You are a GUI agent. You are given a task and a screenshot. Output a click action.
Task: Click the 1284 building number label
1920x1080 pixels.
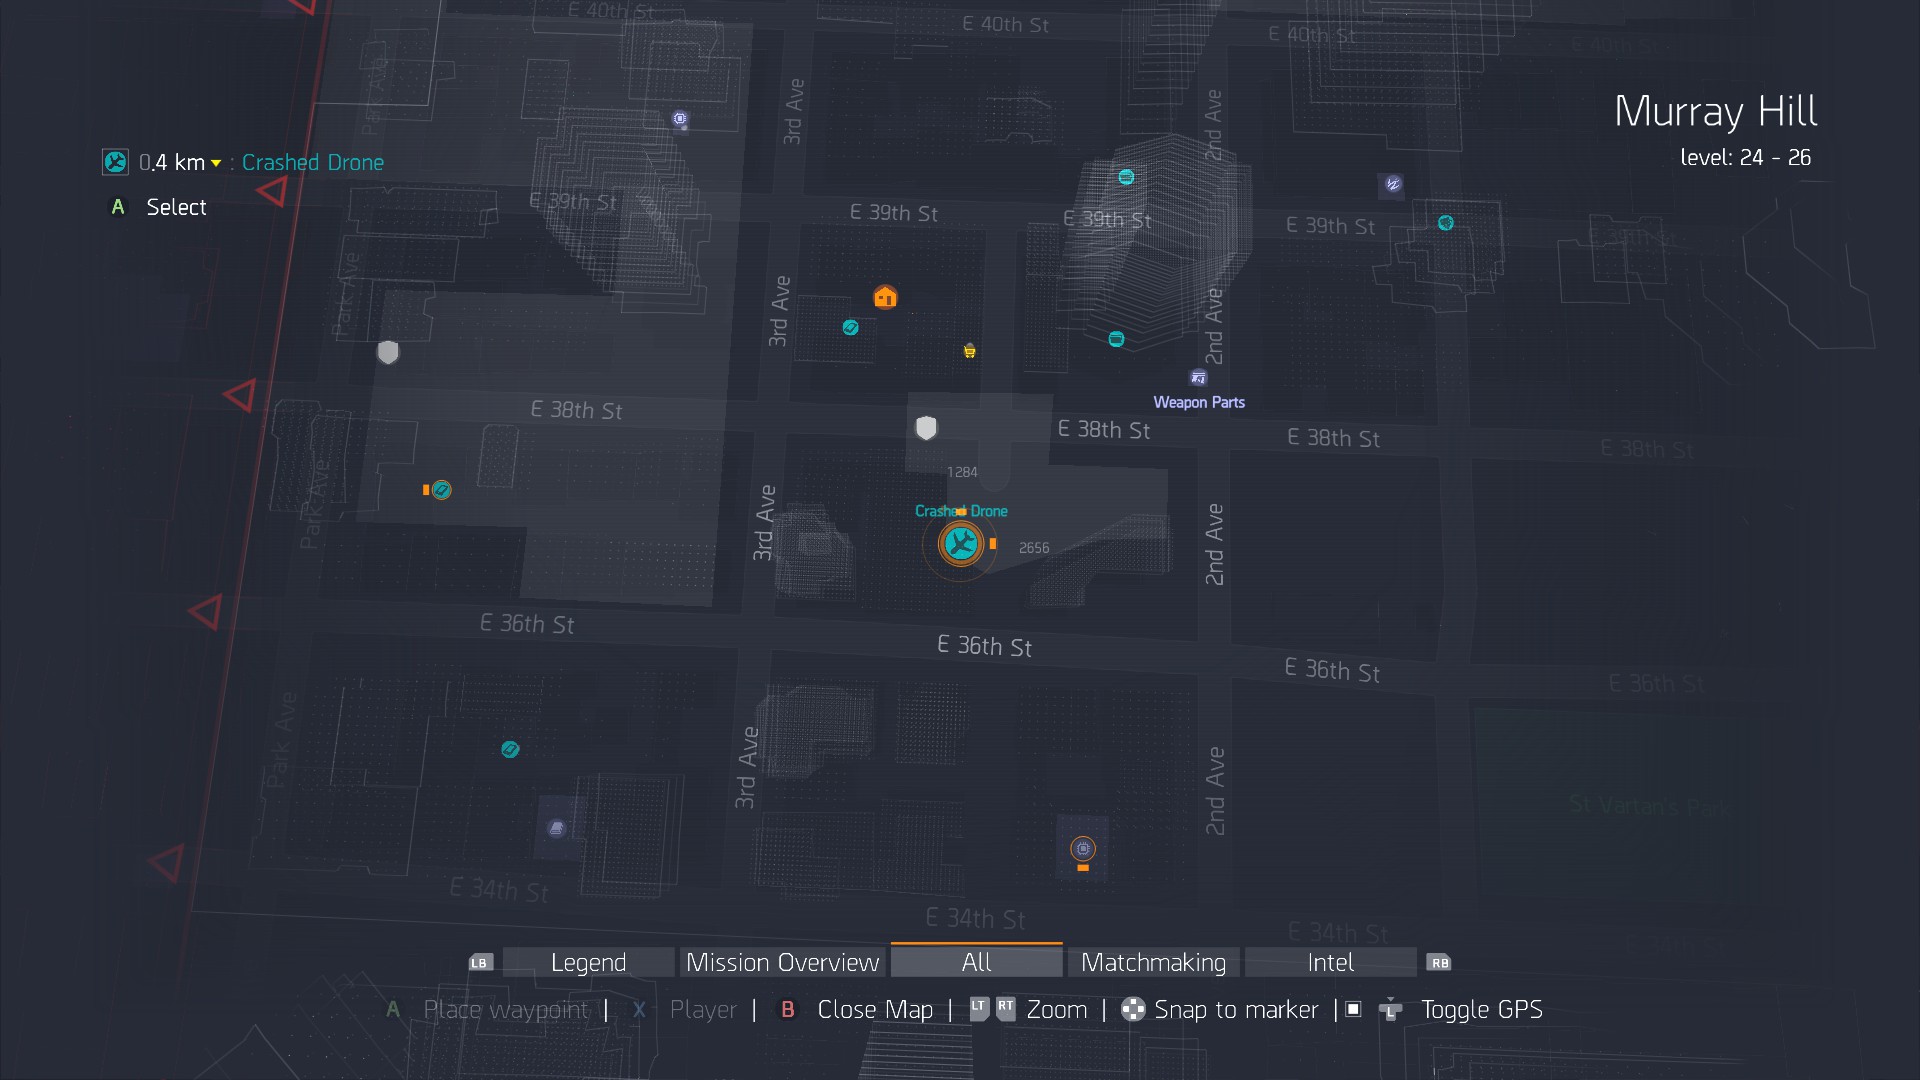962,472
